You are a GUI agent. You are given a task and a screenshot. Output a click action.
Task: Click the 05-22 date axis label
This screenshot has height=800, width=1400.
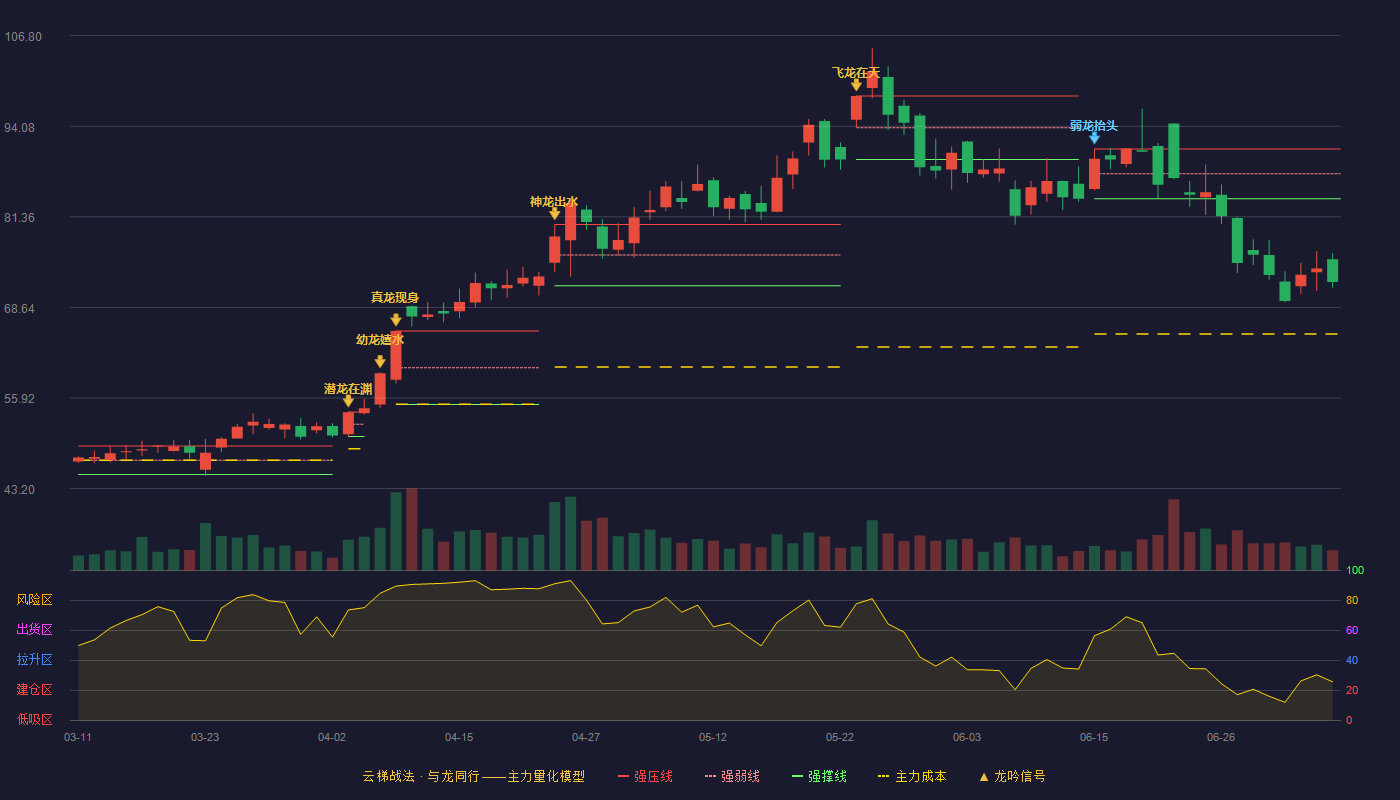pyautogui.click(x=840, y=737)
